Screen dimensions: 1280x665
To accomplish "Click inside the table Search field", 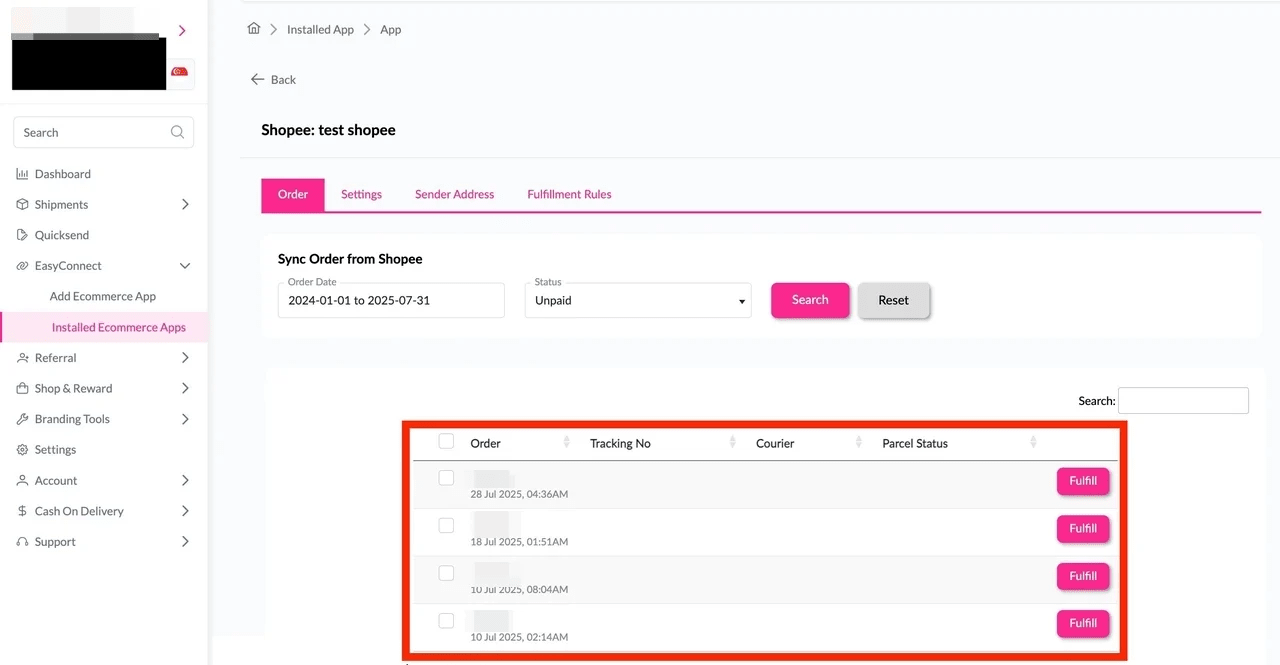I will click(1183, 400).
